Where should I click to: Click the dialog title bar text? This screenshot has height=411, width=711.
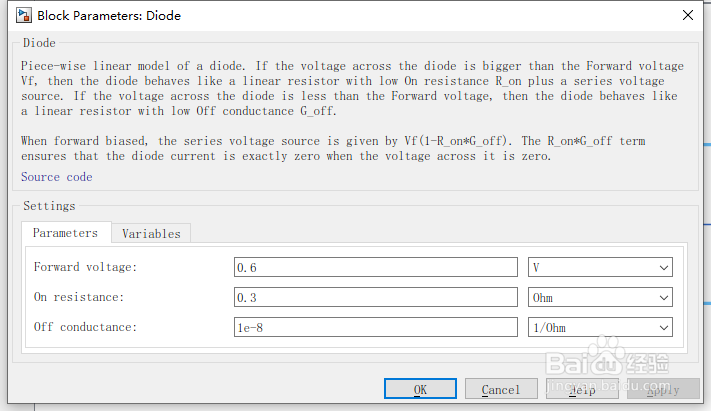109,15
